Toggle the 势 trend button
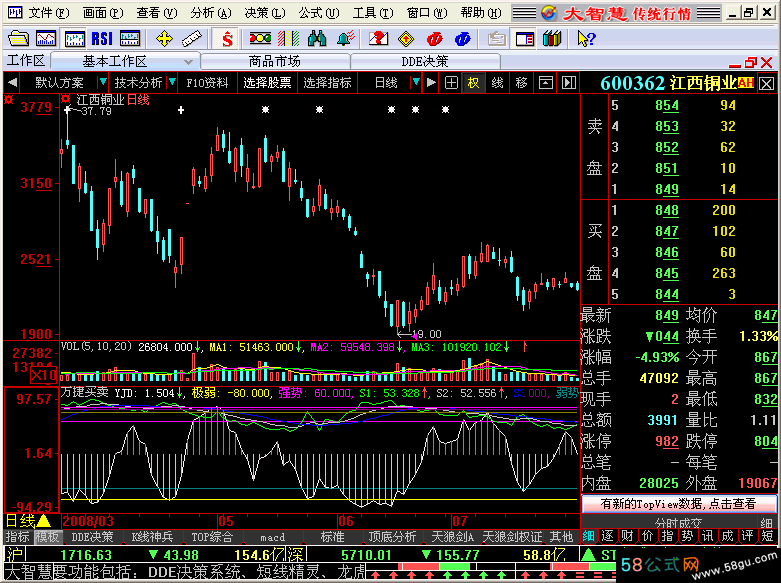This screenshot has width=781, height=583. point(687,536)
